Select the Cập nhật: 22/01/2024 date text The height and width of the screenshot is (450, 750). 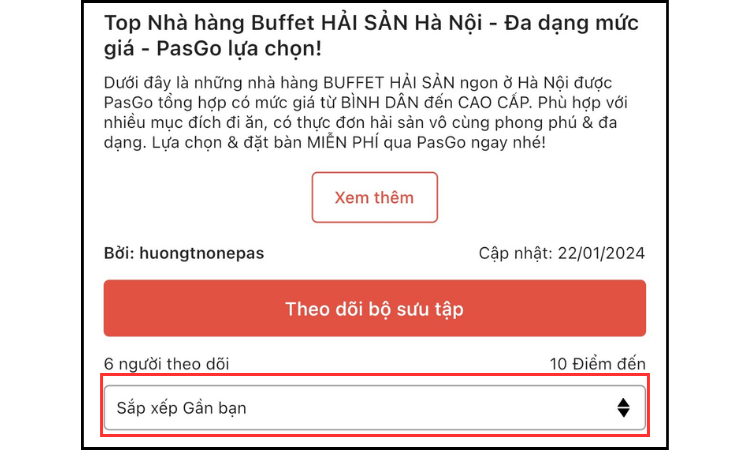[x=562, y=253]
